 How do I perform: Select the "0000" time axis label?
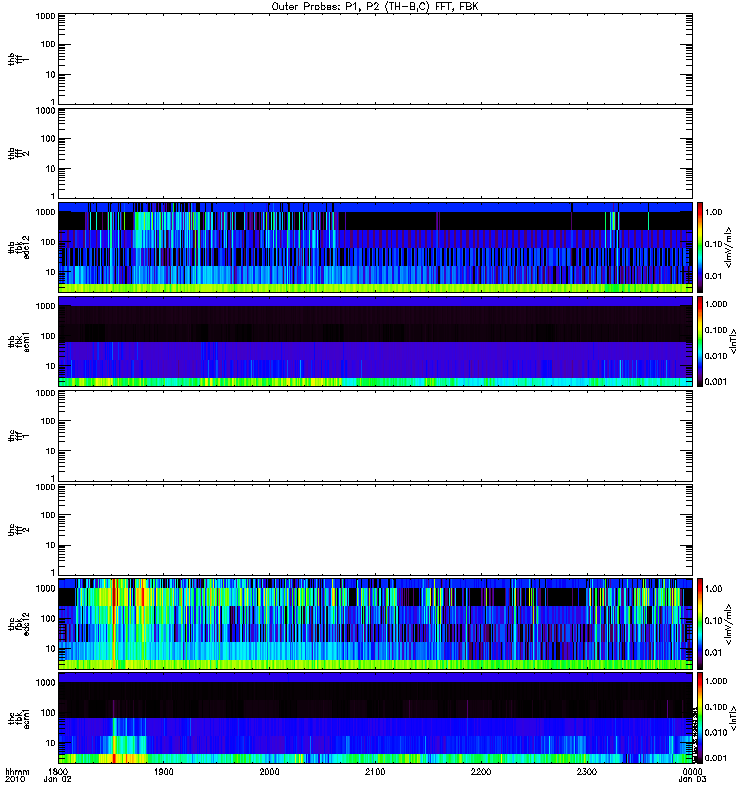pyautogui.click(x=692, y=771)
